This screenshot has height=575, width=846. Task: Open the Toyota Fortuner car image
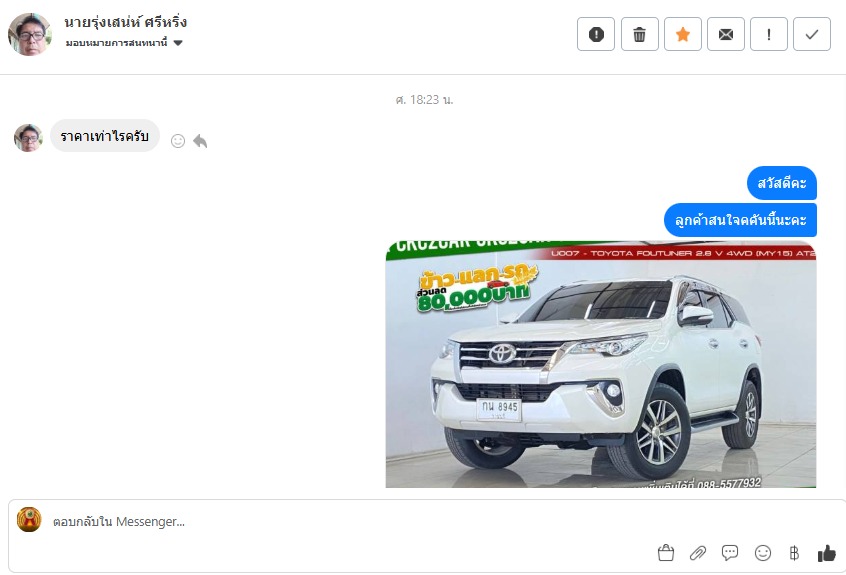pos(601,364)
